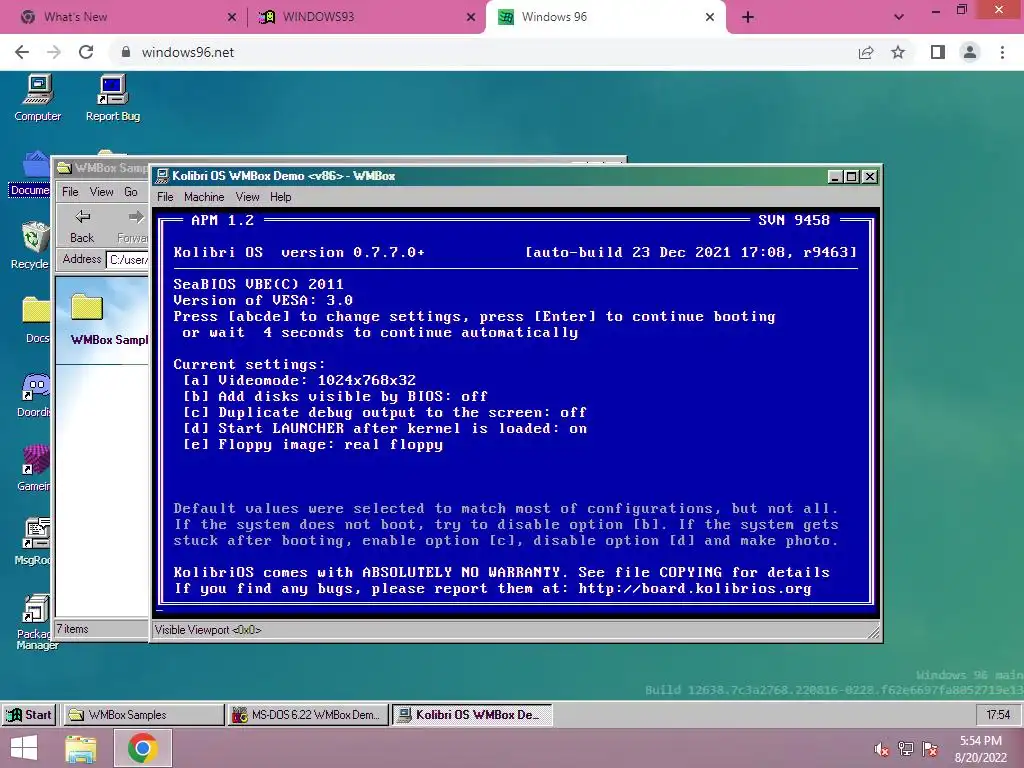Open Windows File Explorer from host taskbar

coord(80,748)
